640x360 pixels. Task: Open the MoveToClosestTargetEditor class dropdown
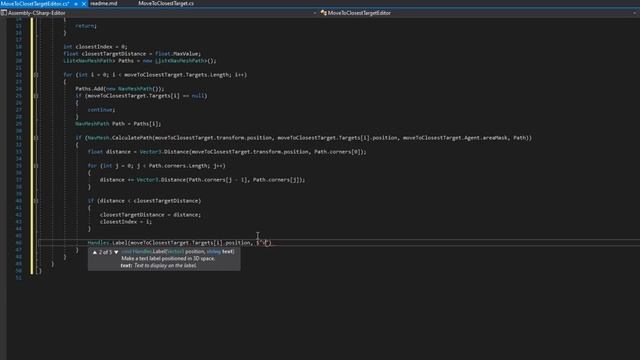[x=634, y=13]
